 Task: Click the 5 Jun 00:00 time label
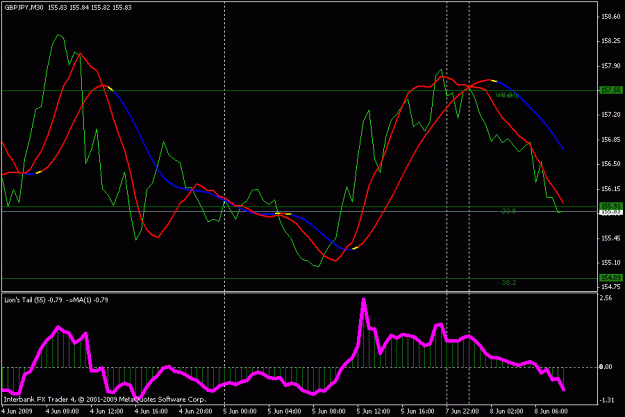(x=240, y=411)
